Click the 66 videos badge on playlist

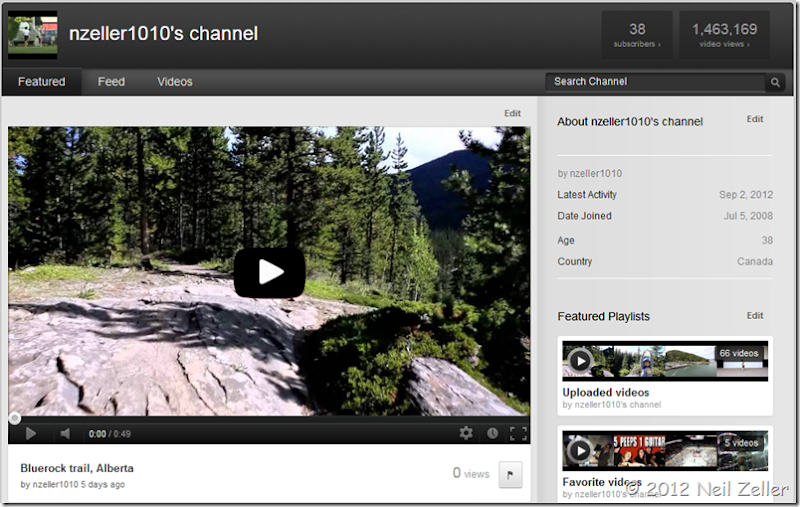[x=739, y=353]
